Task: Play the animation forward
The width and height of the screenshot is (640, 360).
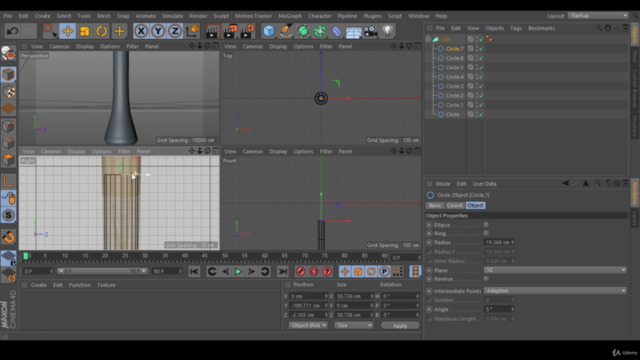Action: tap(238, 271)
